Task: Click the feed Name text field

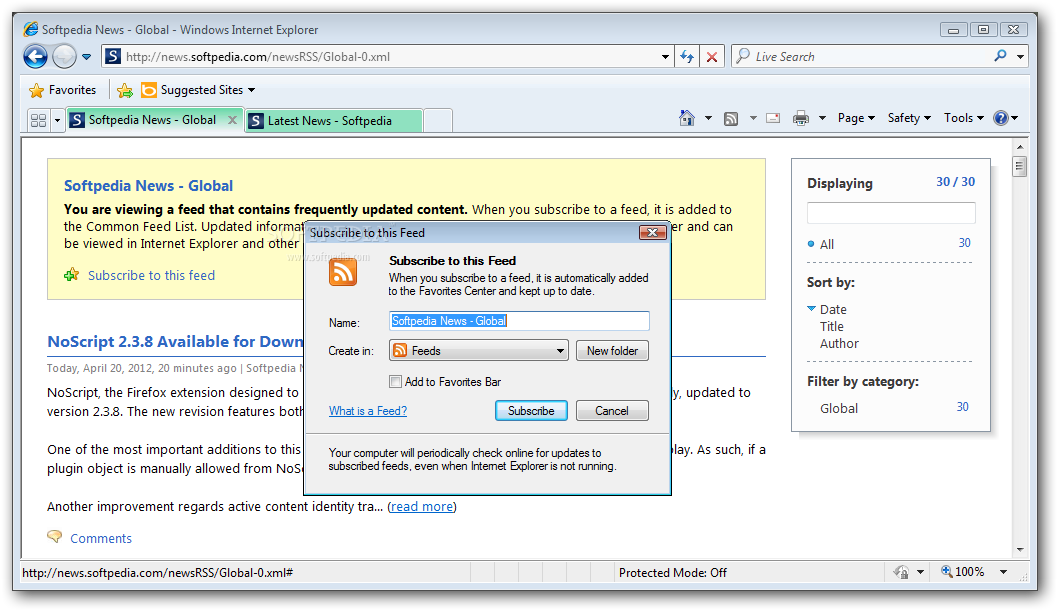Action: [520, 321]
